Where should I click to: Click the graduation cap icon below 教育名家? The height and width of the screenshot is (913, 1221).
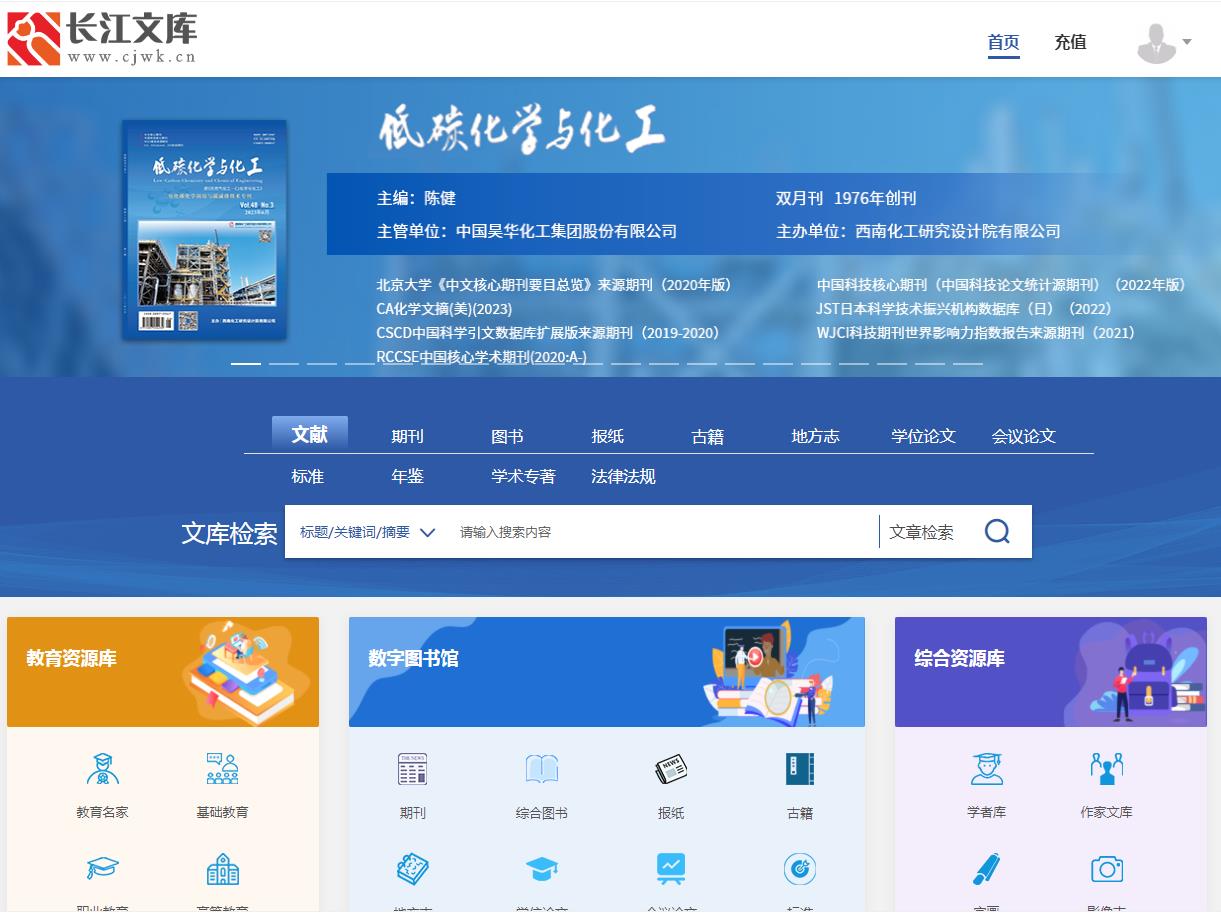click(102, 868)
